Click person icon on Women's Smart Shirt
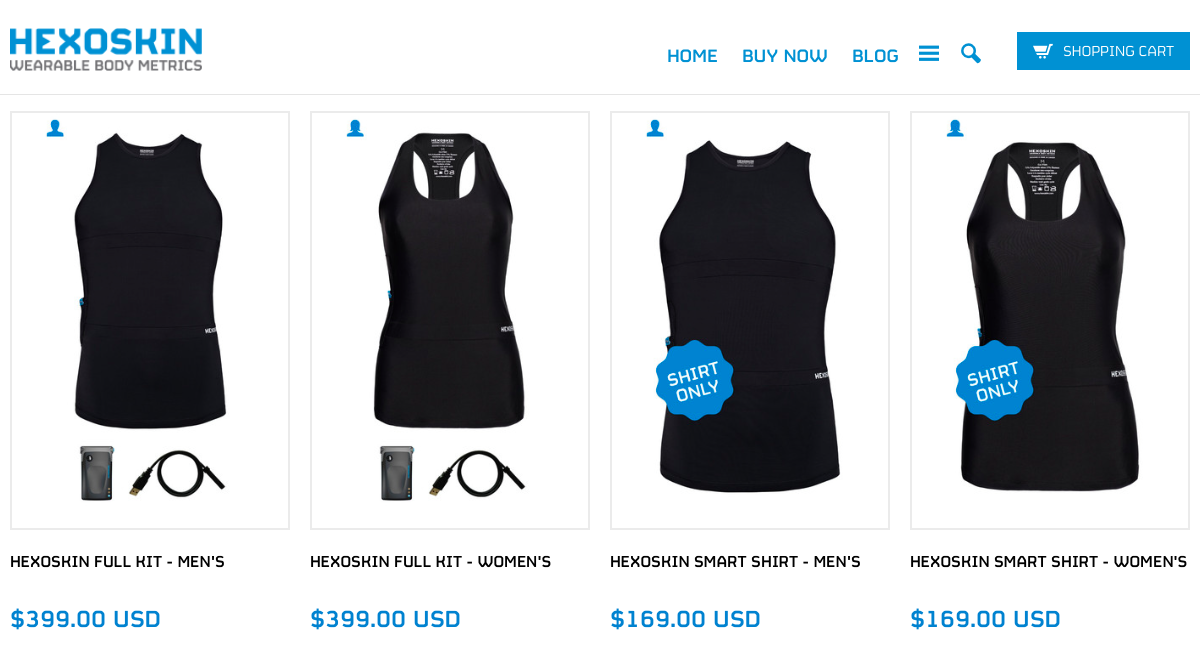 (955, 128)
